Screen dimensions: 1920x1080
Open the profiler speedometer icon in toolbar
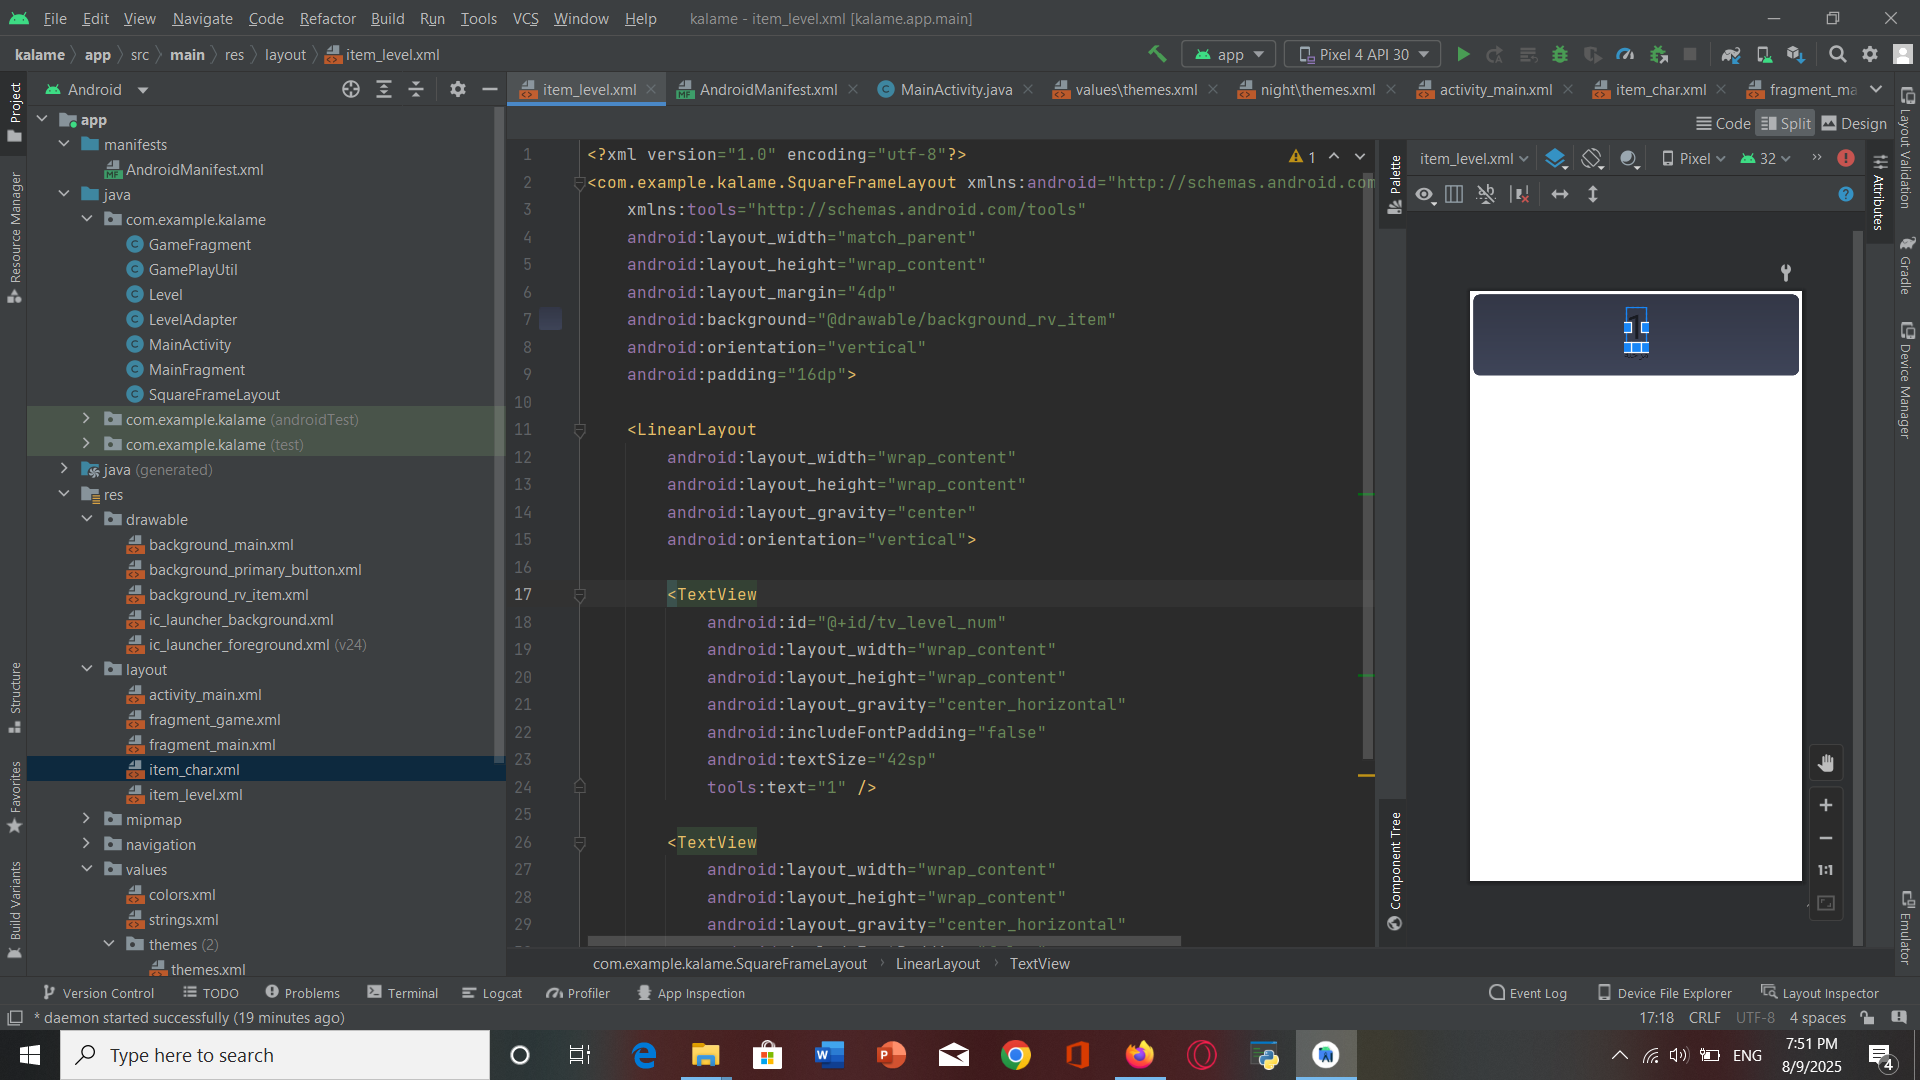[x=1625, y=54]
